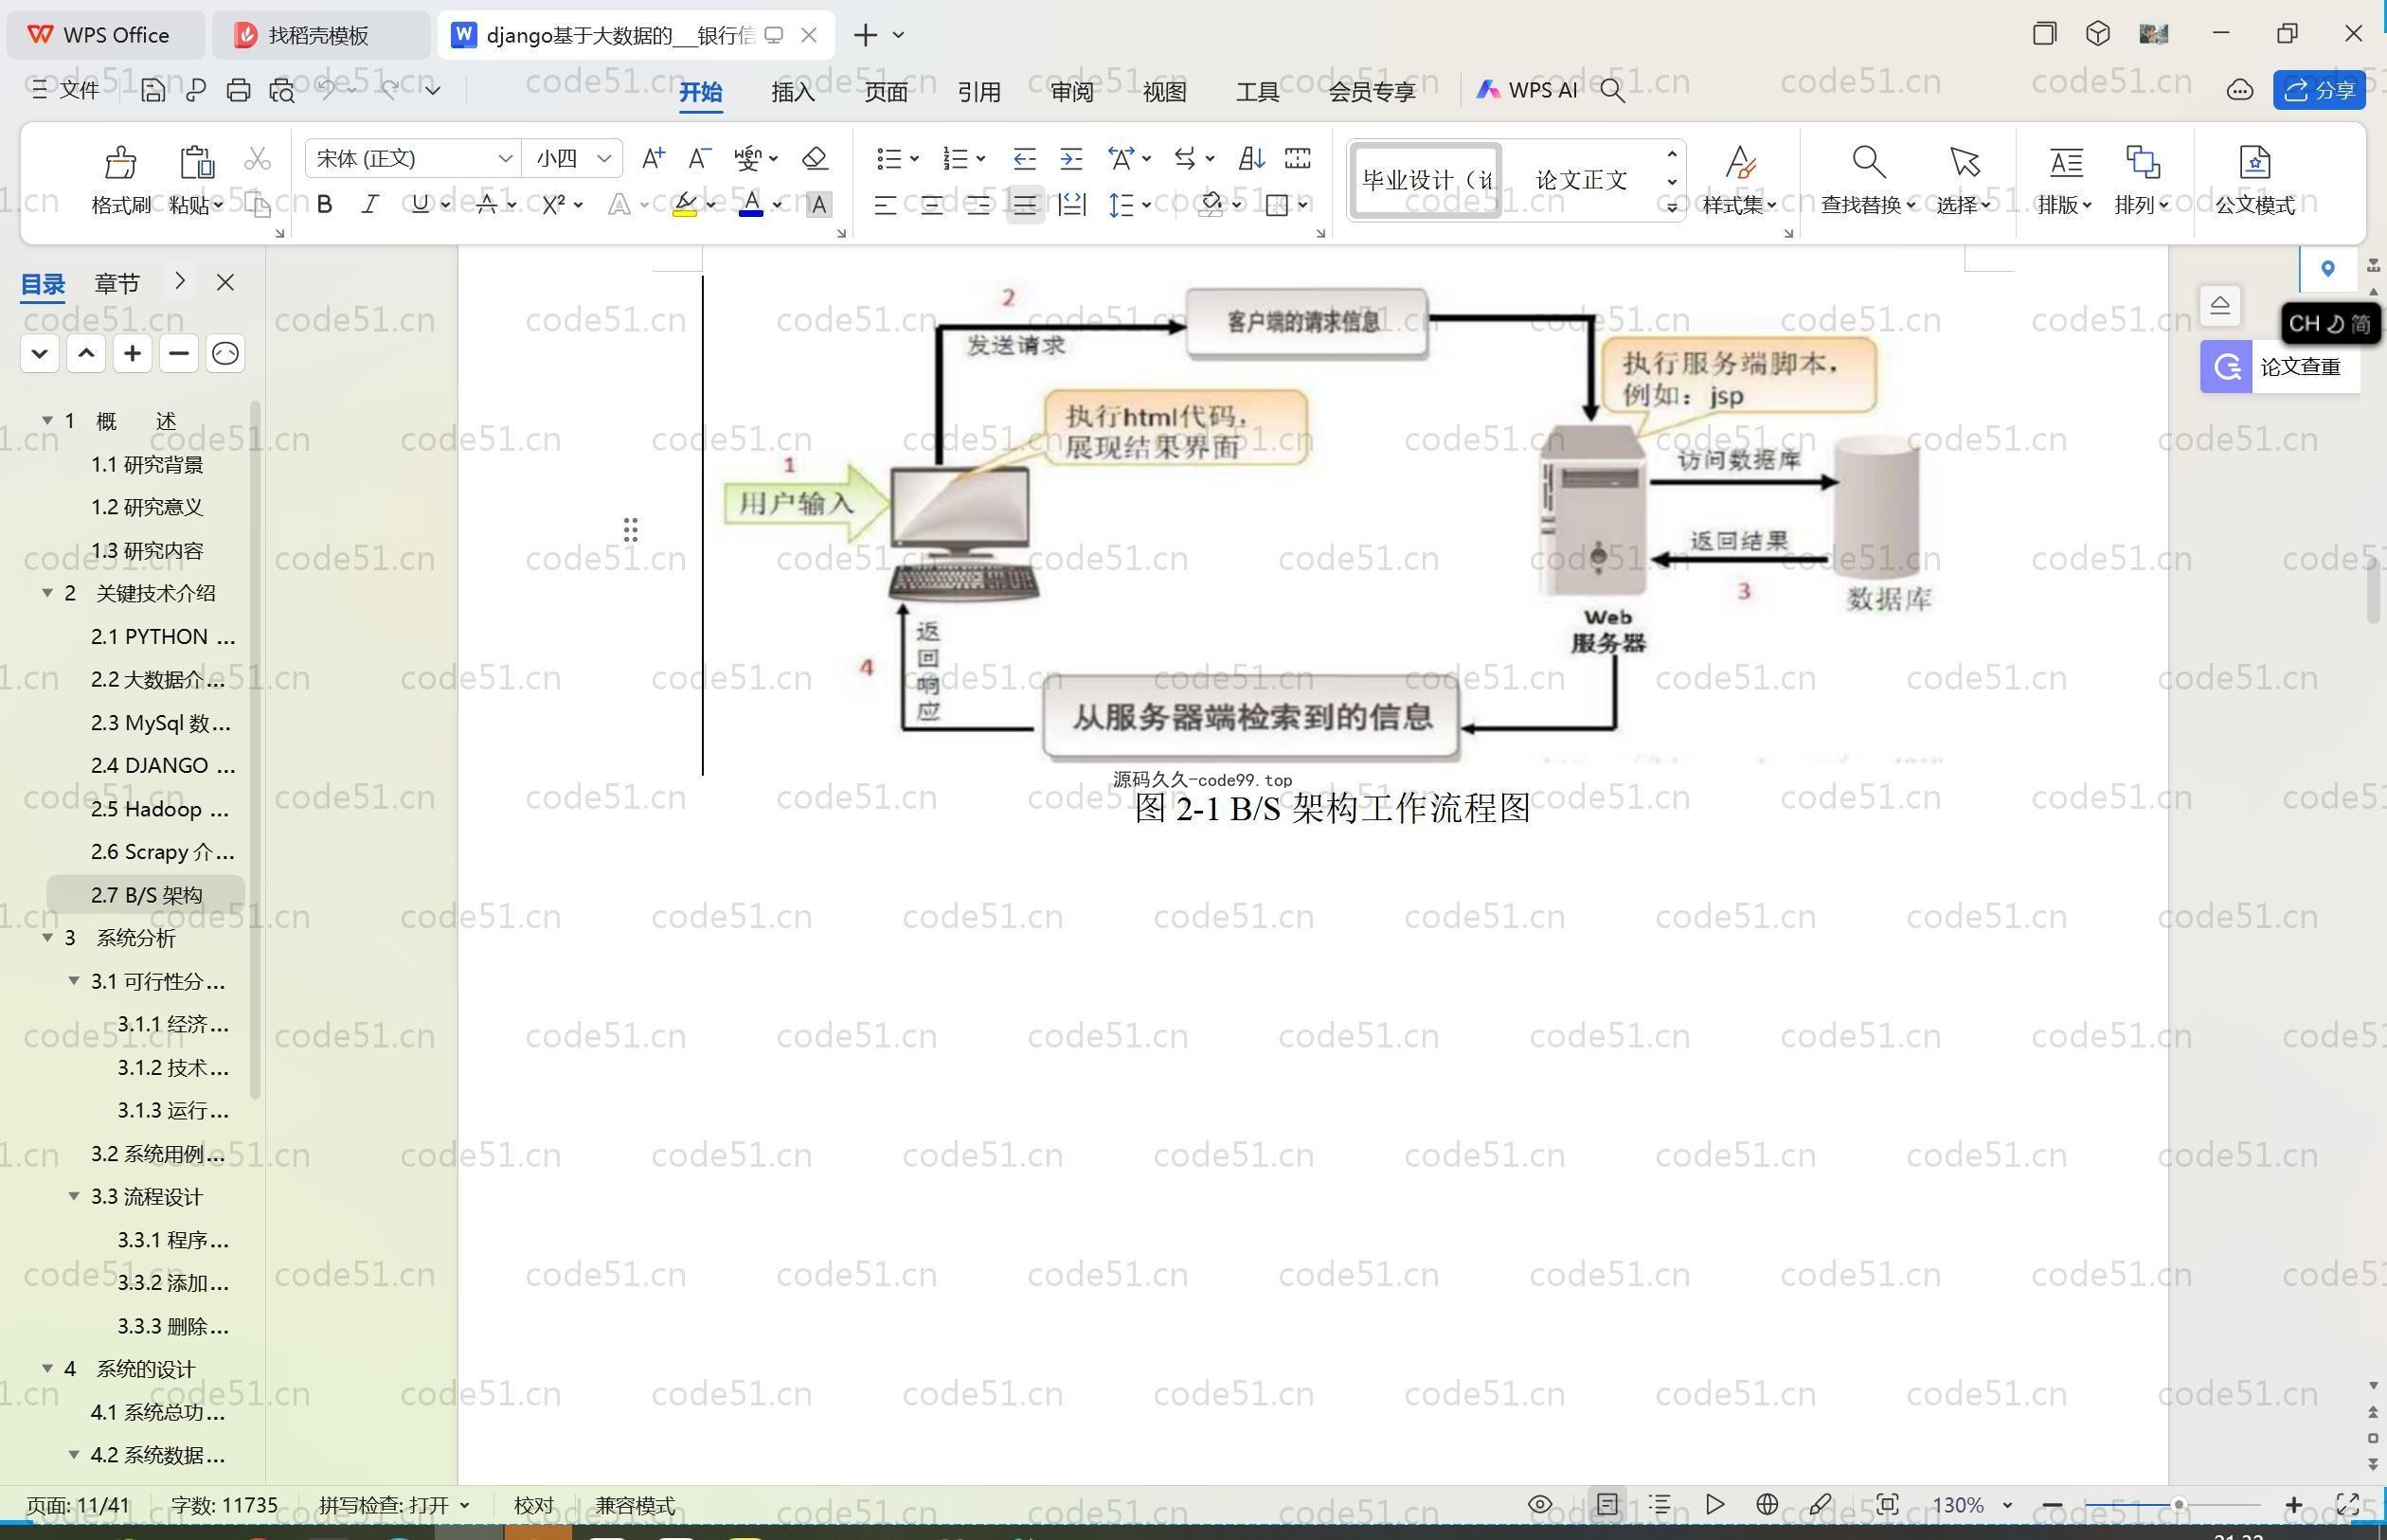This screenshot has height=1540, width=2387.
Task: Toggle the Reading Mode eye icon
Action: [x=1540, y=1504]
